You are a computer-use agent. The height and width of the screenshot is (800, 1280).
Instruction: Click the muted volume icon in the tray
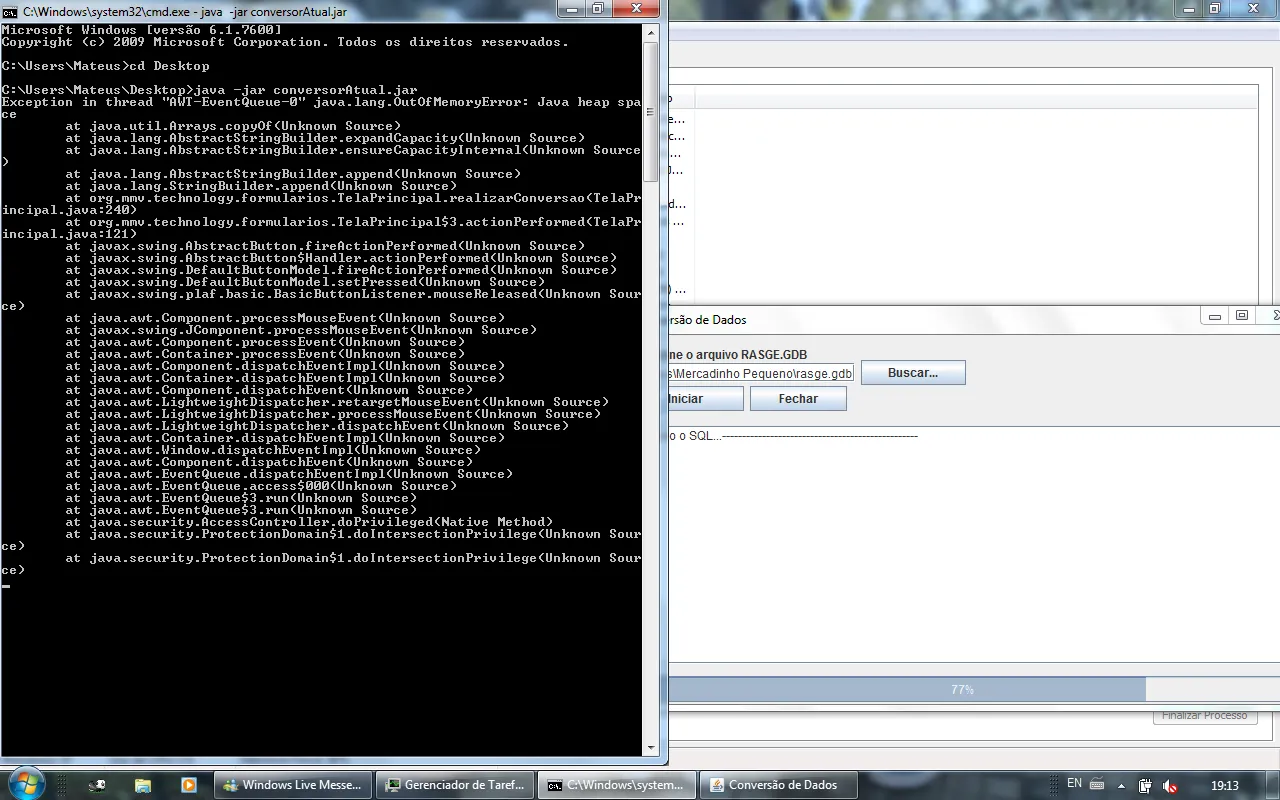[x=1169, y=786]
